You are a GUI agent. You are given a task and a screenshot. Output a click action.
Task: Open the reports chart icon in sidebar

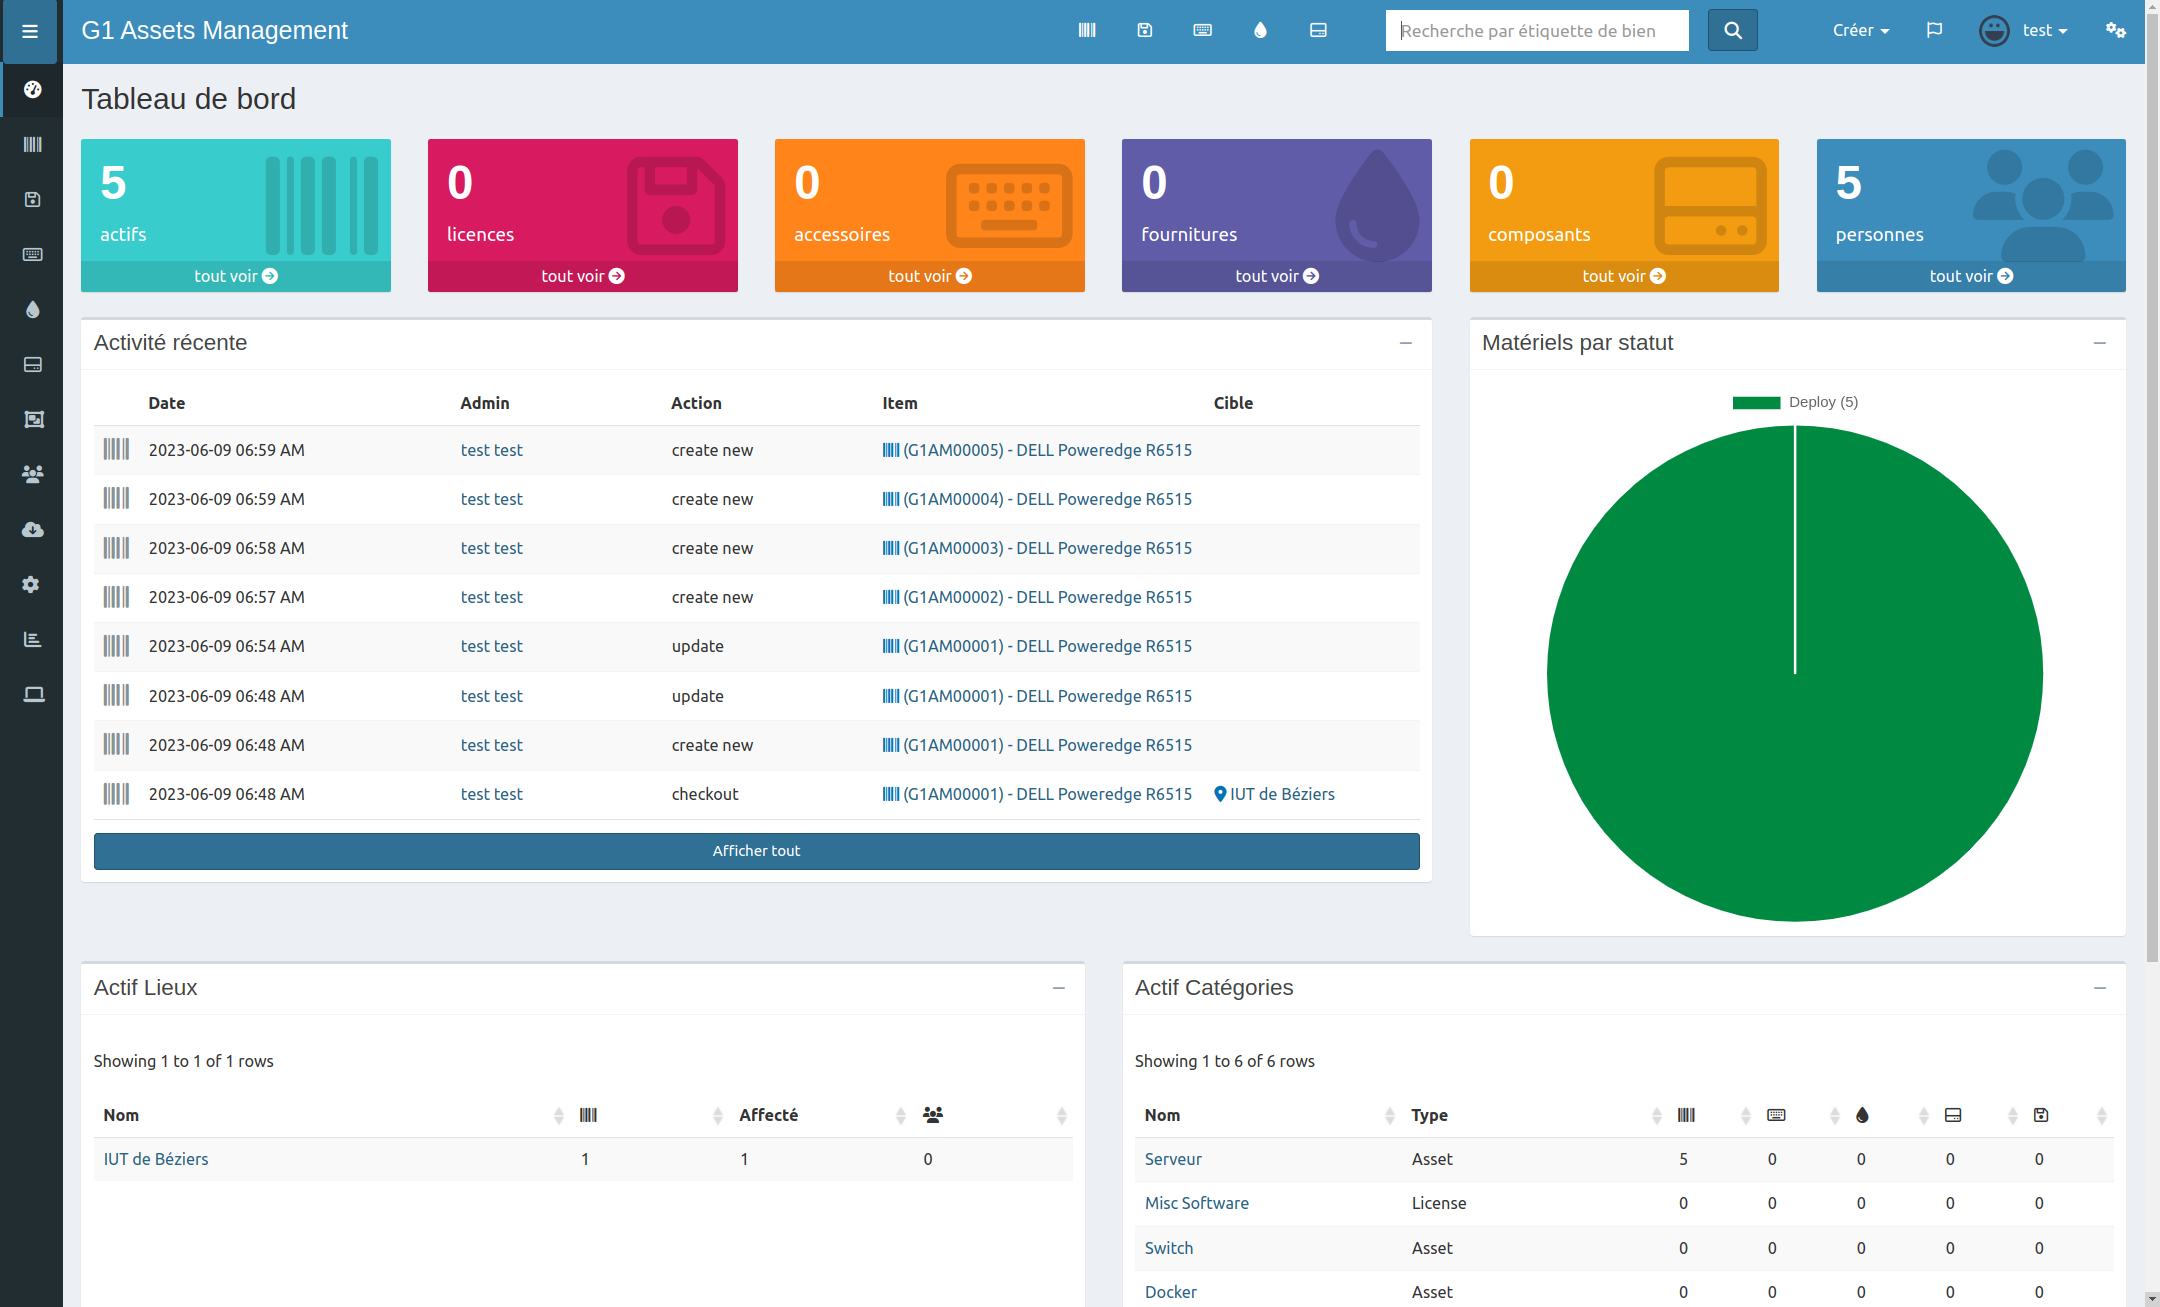32,639
